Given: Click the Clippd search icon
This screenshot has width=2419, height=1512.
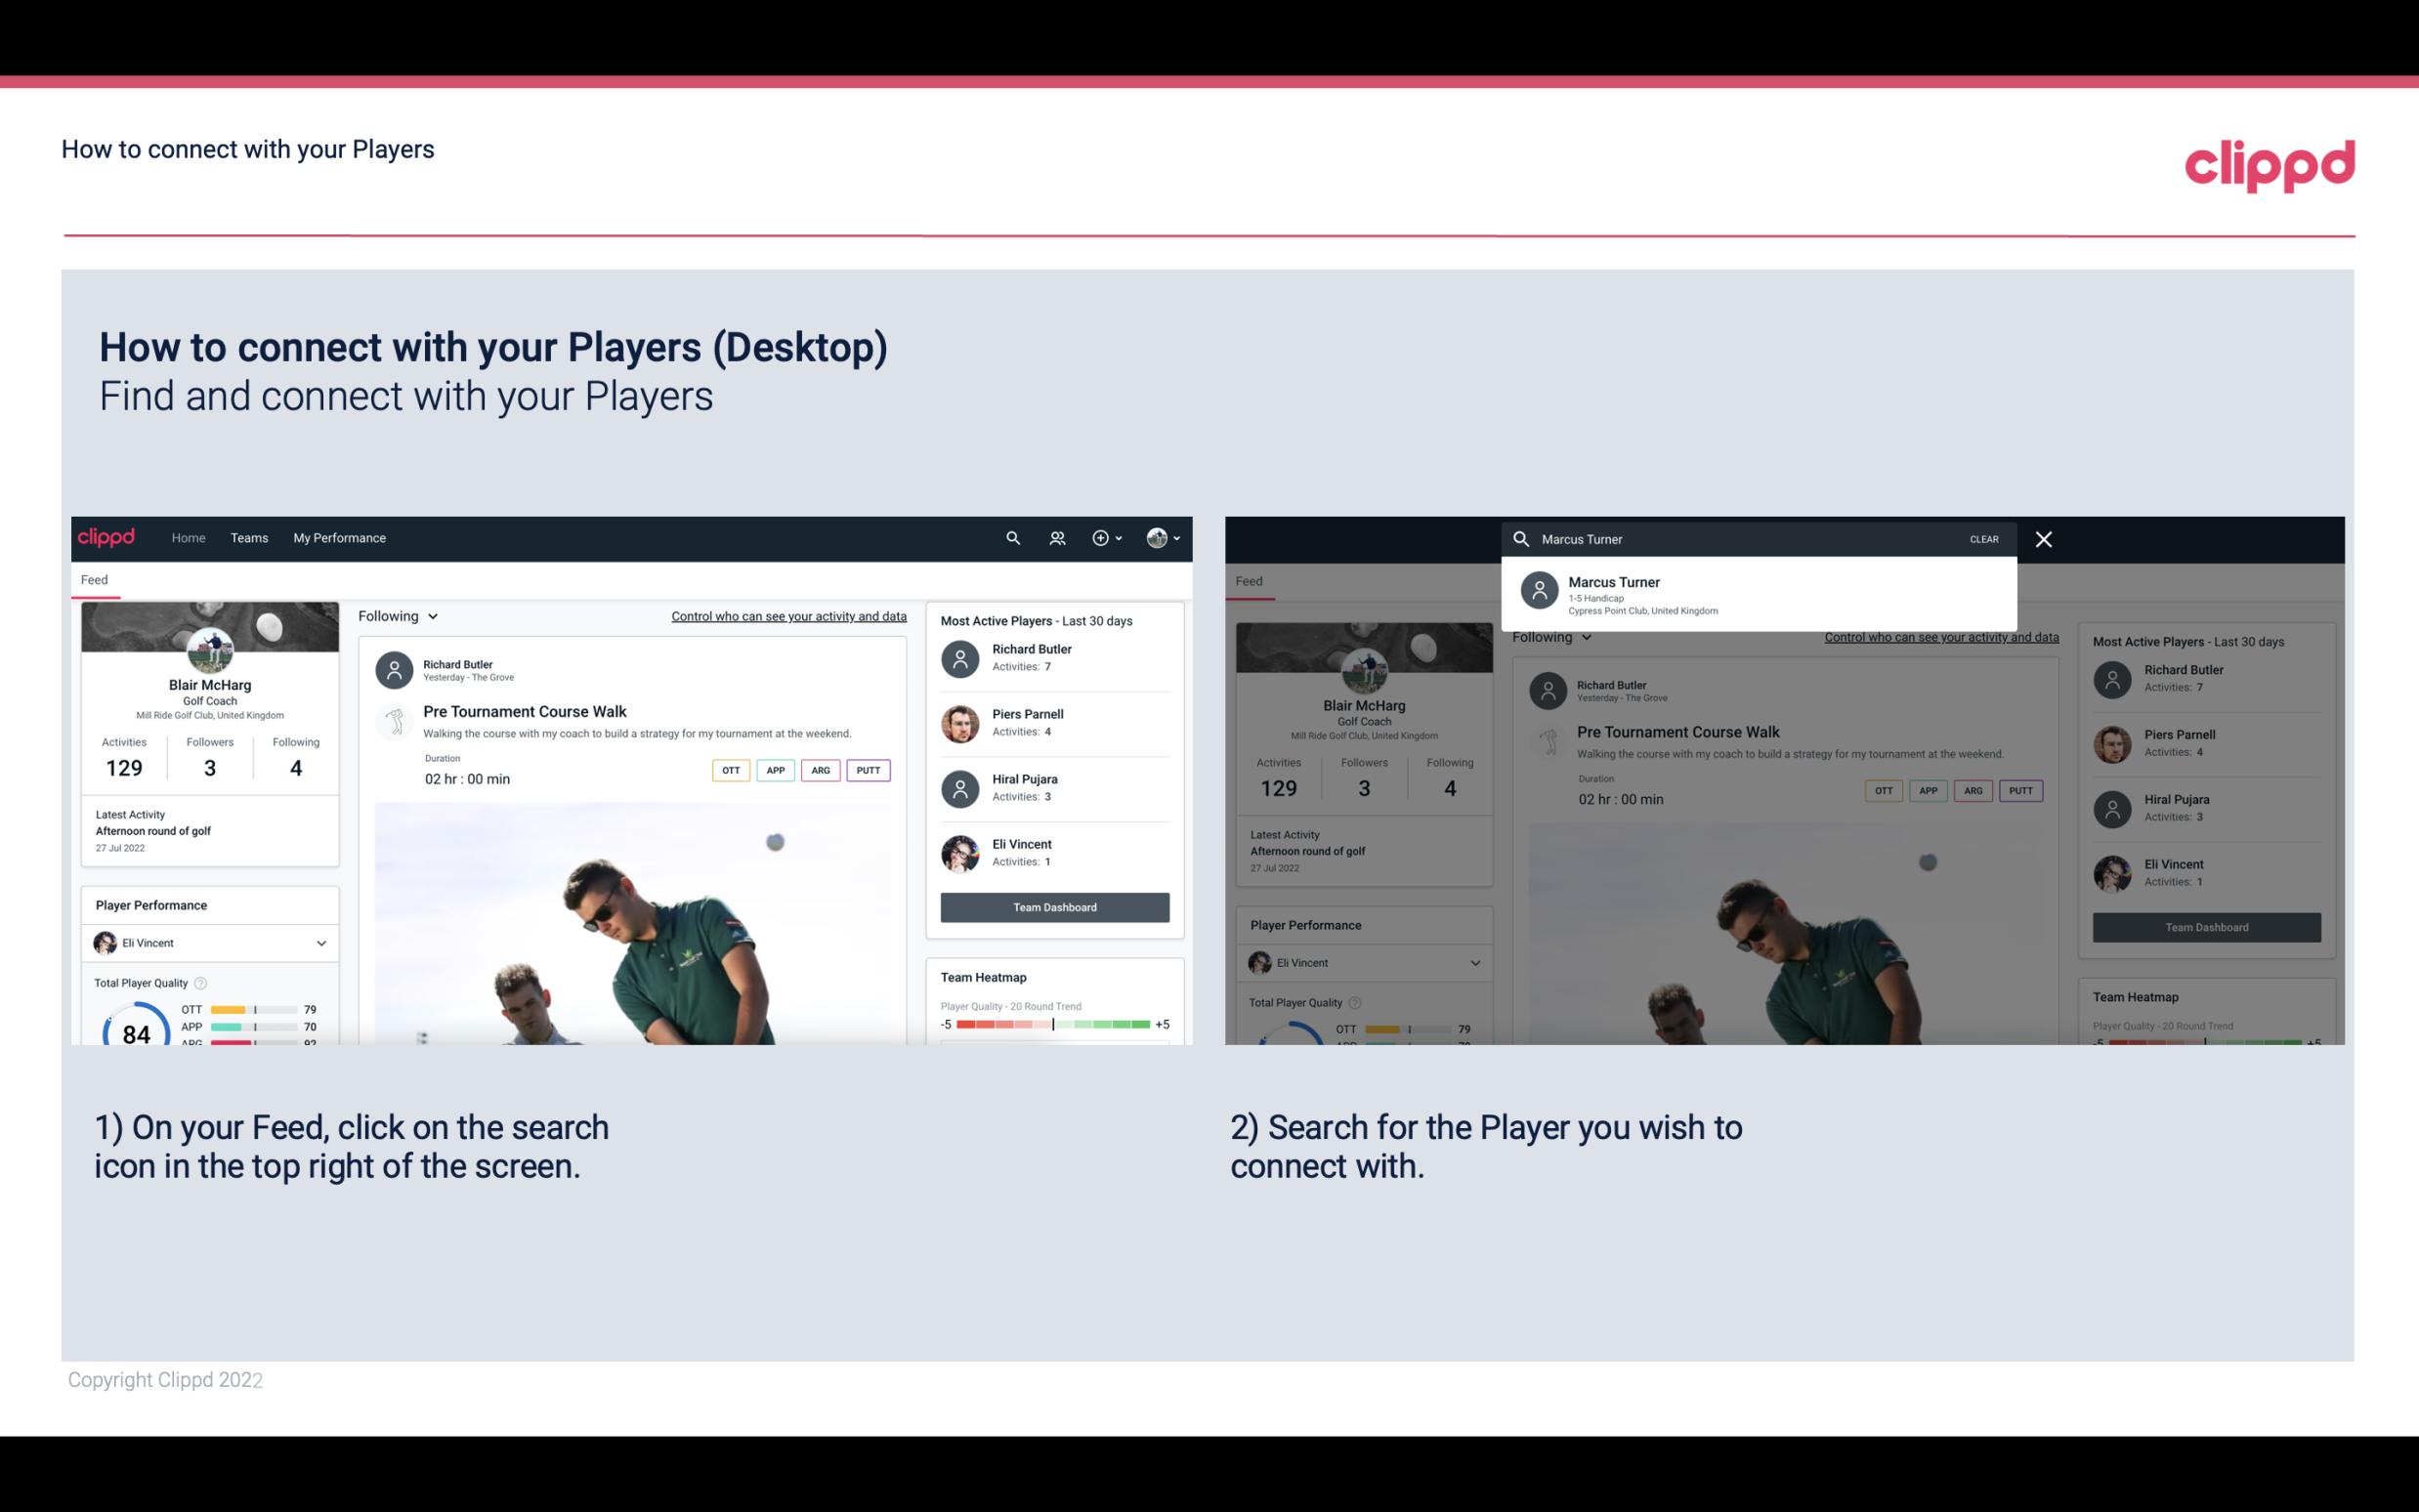Looking at the screenshot, I should point(1012,536).
